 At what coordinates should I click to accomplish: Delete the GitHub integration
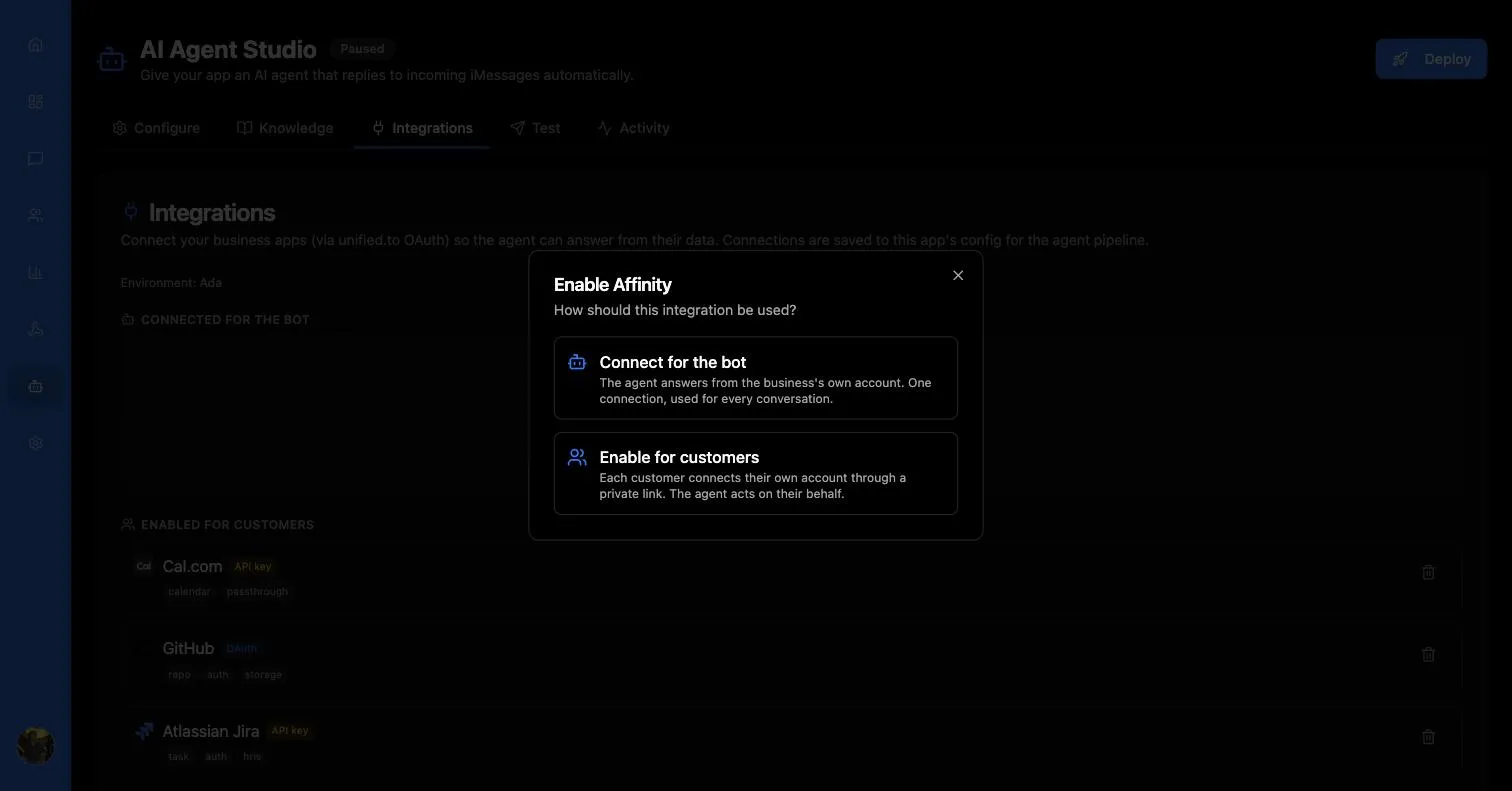(x=1428, y=654)
